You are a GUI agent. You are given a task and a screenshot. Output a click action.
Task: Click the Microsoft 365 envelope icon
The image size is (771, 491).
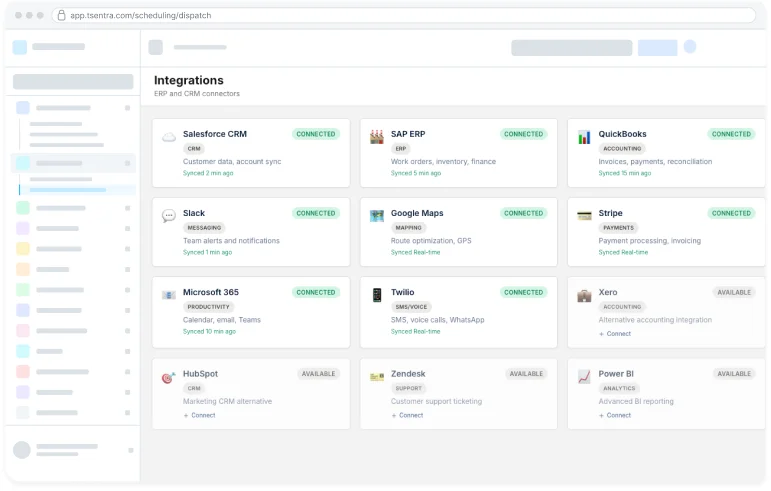(169, 295)
